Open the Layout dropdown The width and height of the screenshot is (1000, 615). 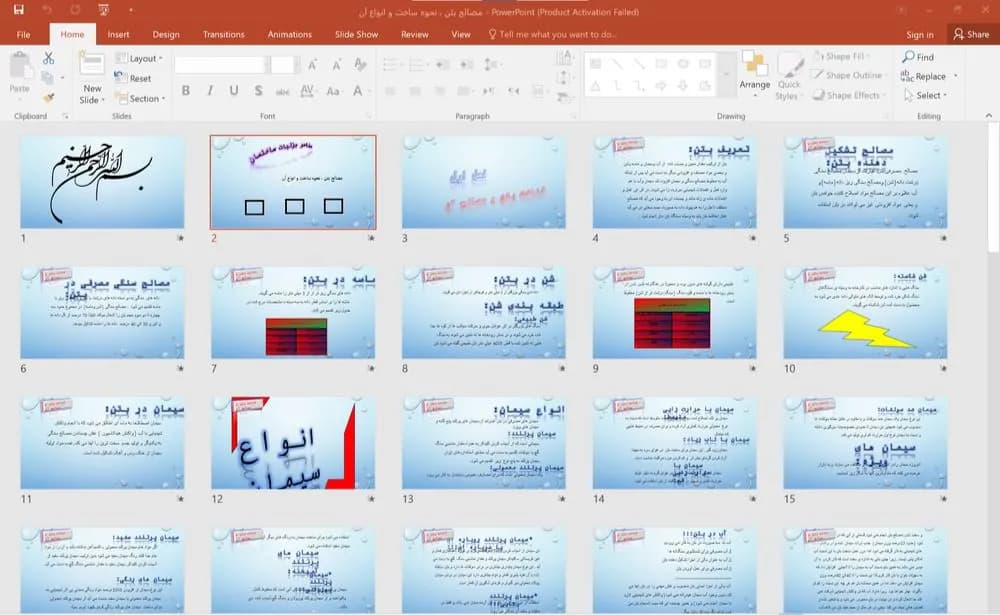[139, 58]
